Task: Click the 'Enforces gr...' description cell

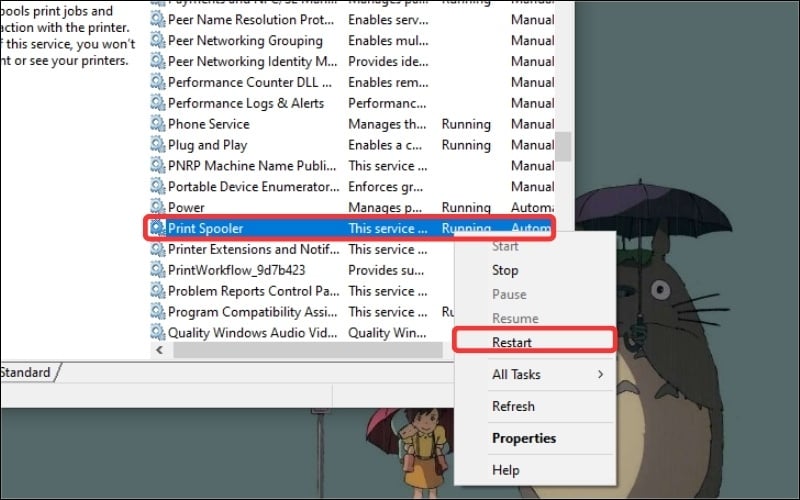Action: click(x=386, y=187)
